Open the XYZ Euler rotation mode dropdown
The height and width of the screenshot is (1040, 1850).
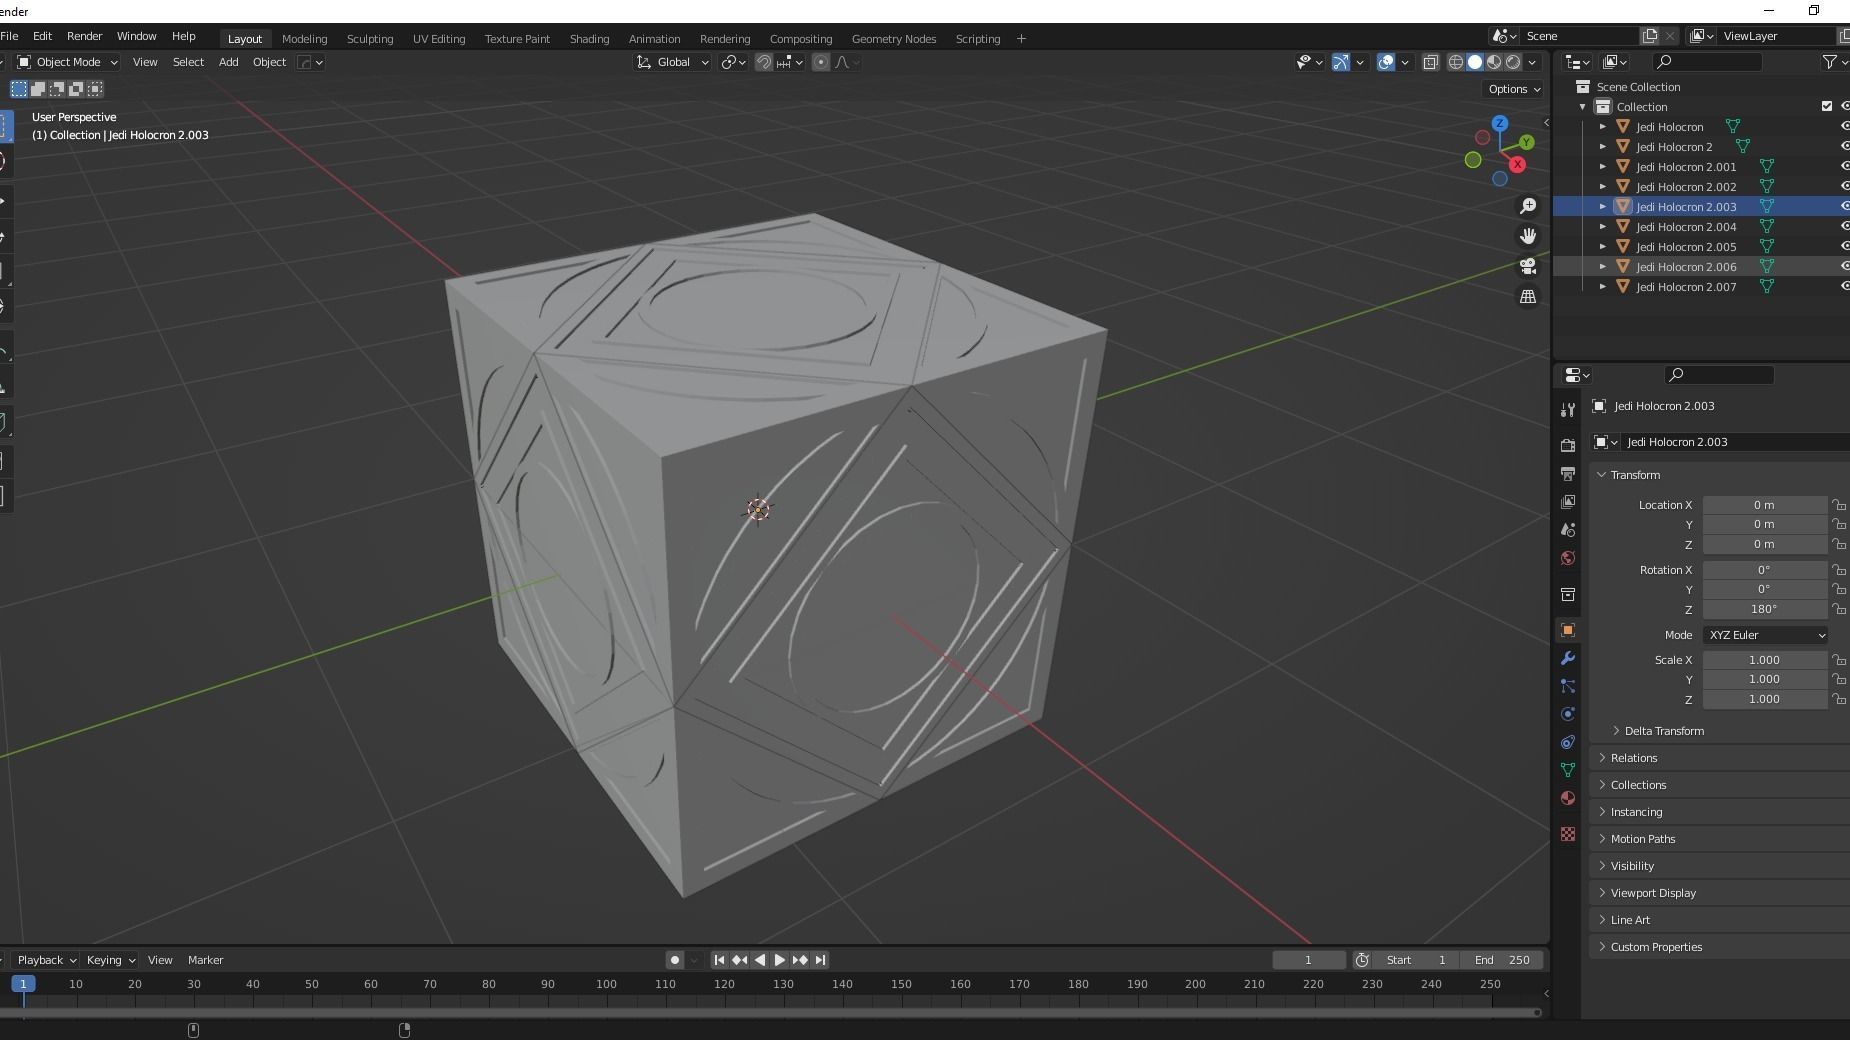1766,635
